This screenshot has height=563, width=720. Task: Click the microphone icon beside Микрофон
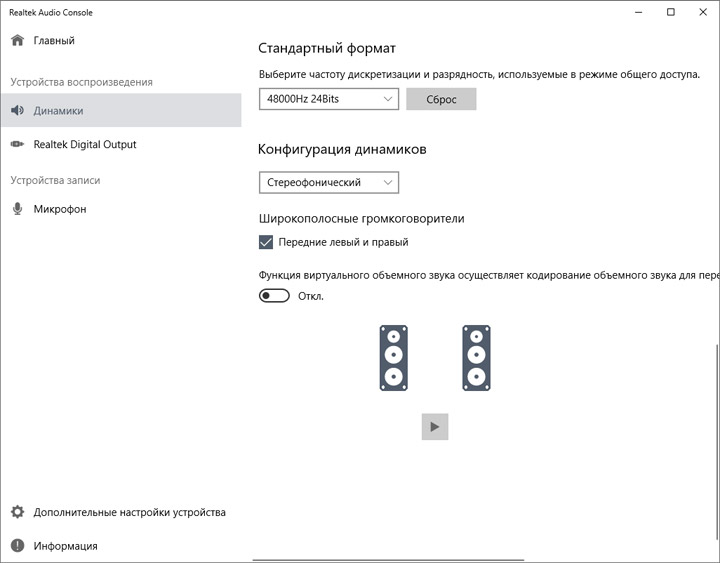tap(17, 210)
